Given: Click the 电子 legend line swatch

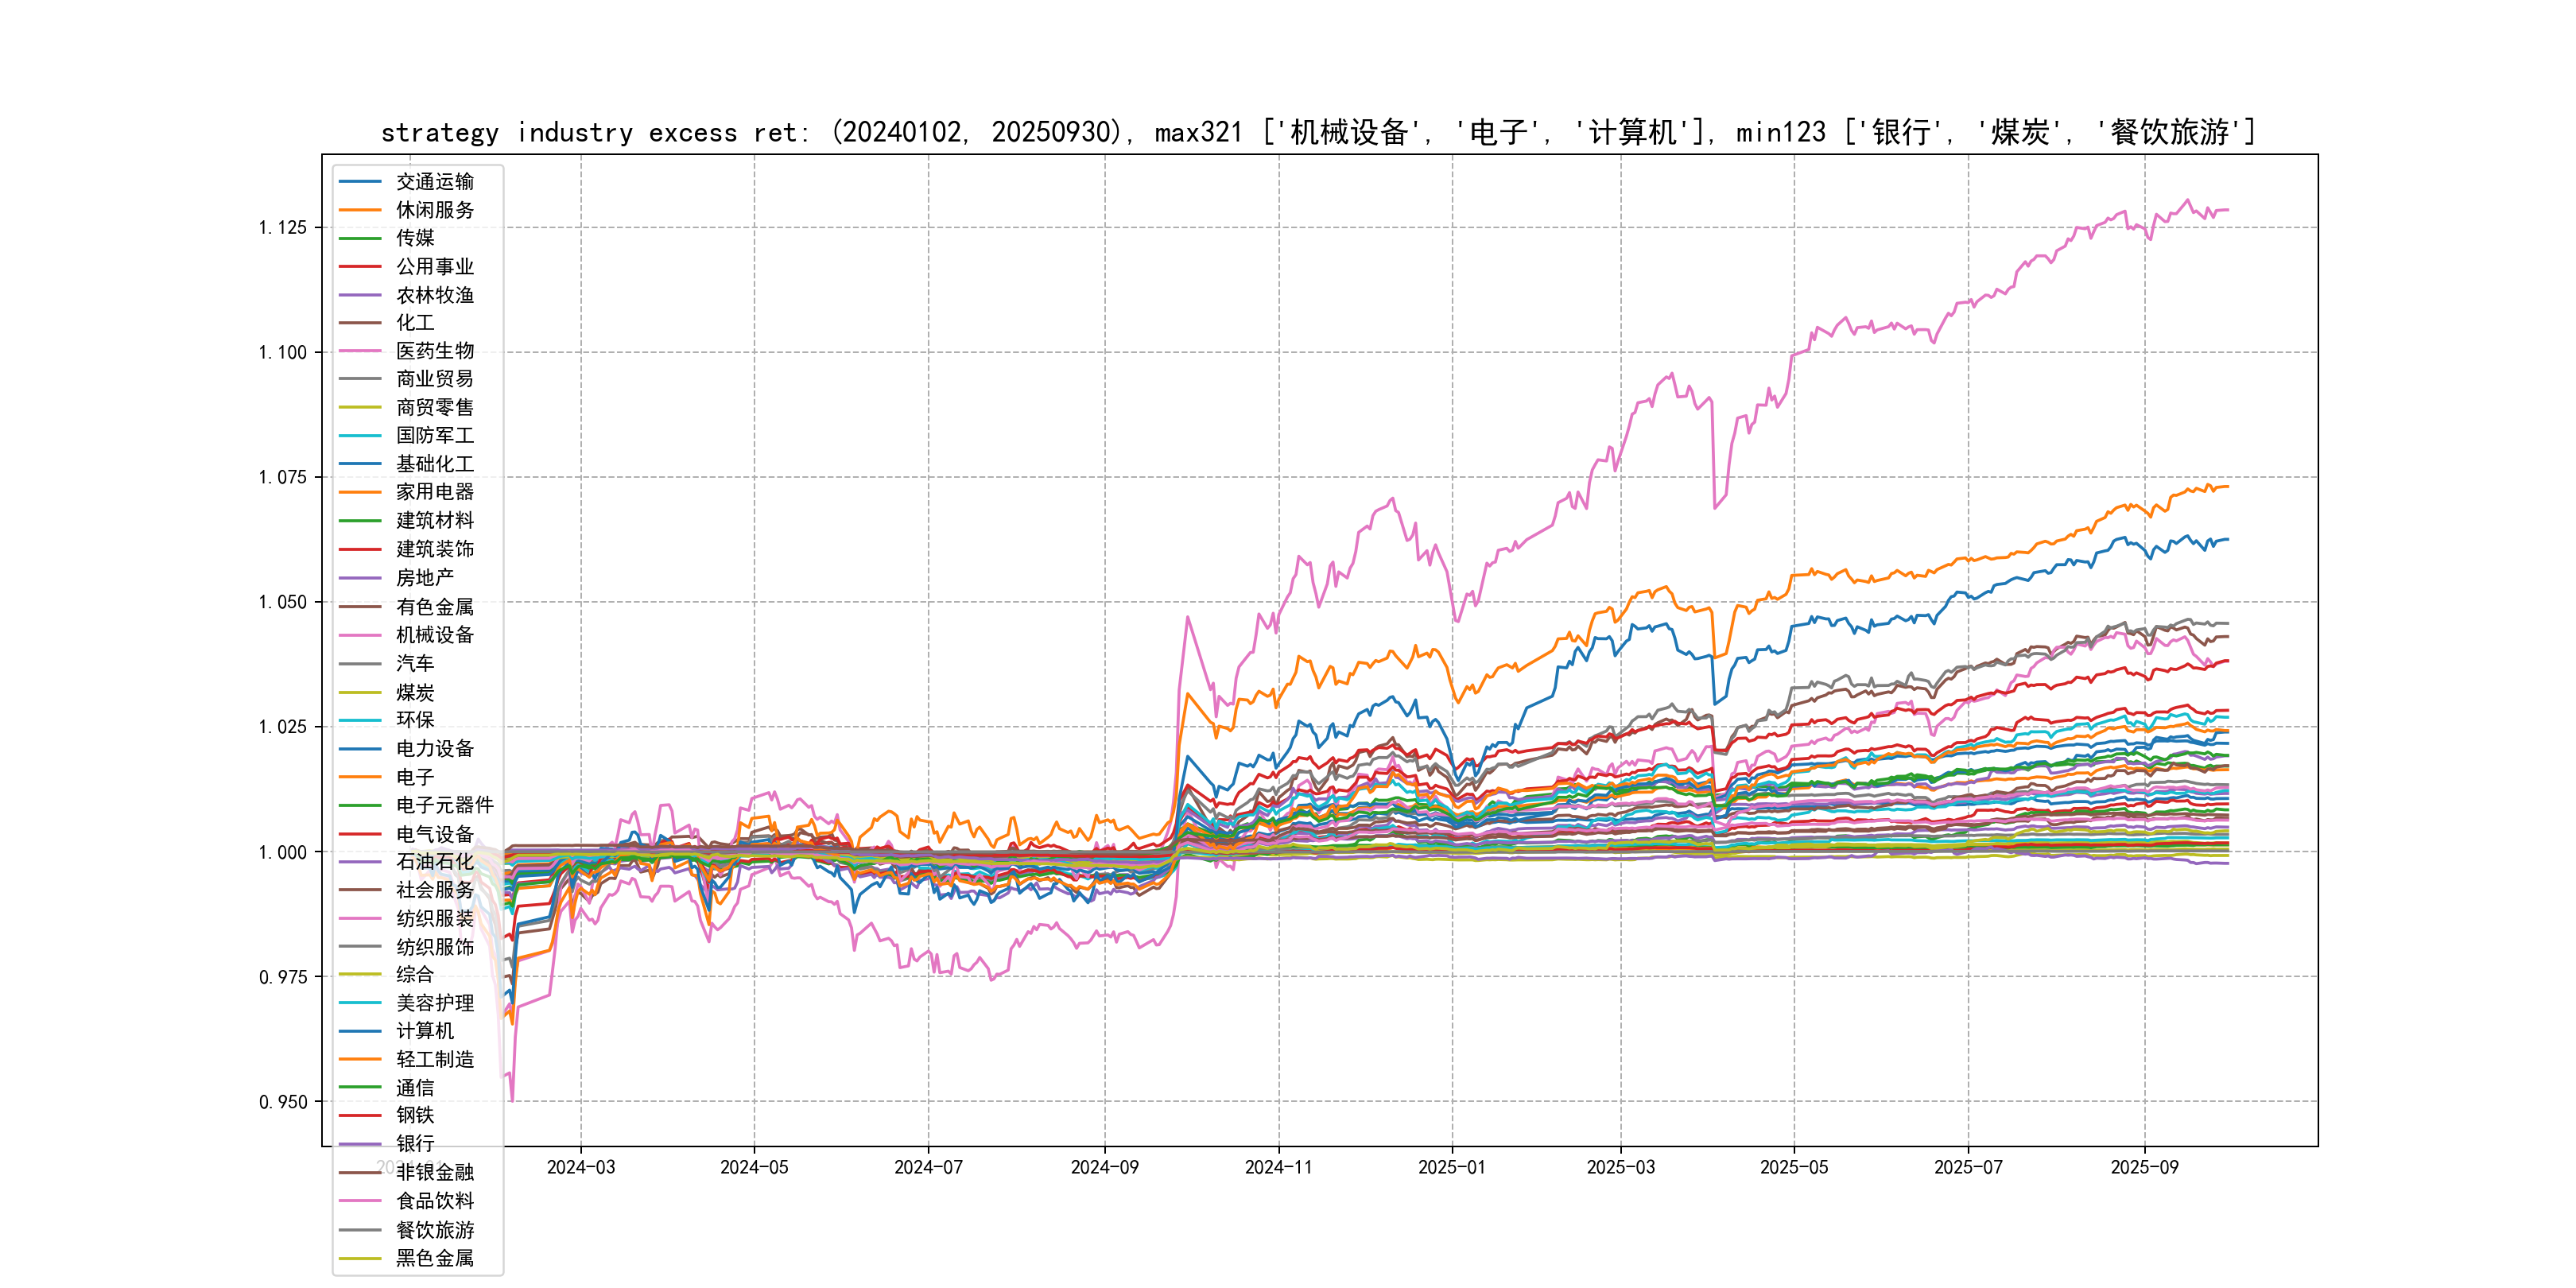Looking at the screenshot, I should click(360, 777).
